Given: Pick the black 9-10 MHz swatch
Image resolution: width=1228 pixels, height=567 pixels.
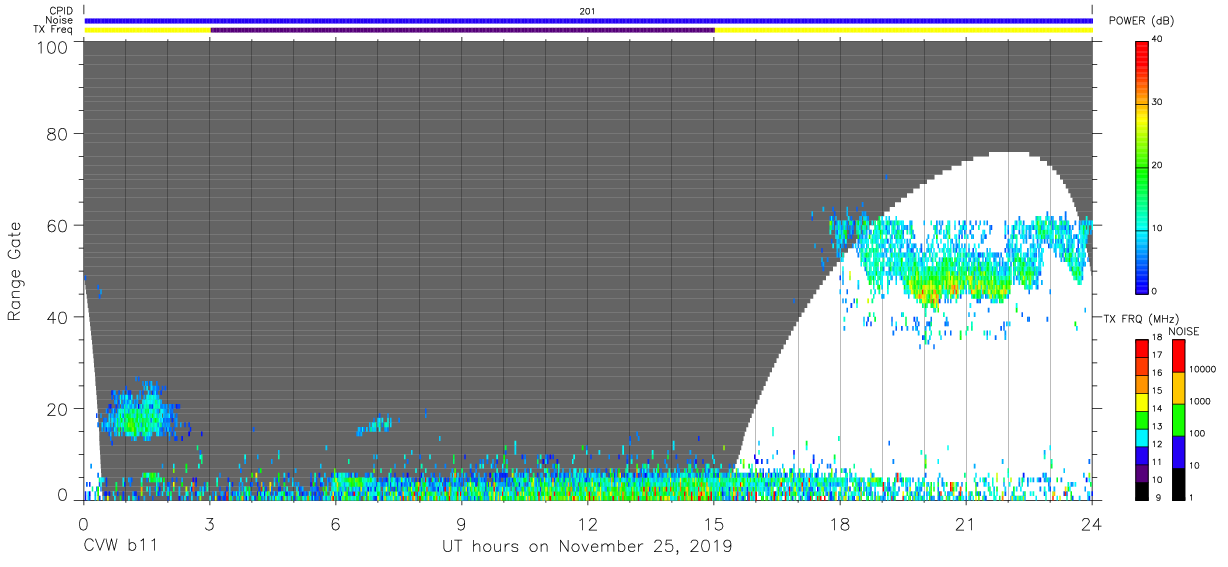Looking at the screenshot, I should click(1141, 489).
